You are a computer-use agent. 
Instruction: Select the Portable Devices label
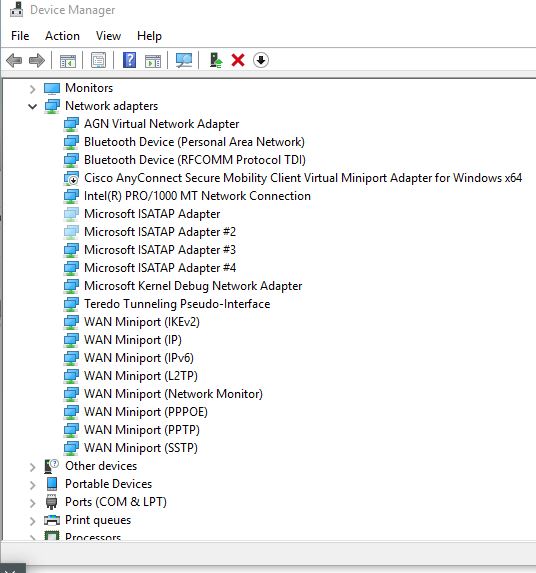pos(109,484)
